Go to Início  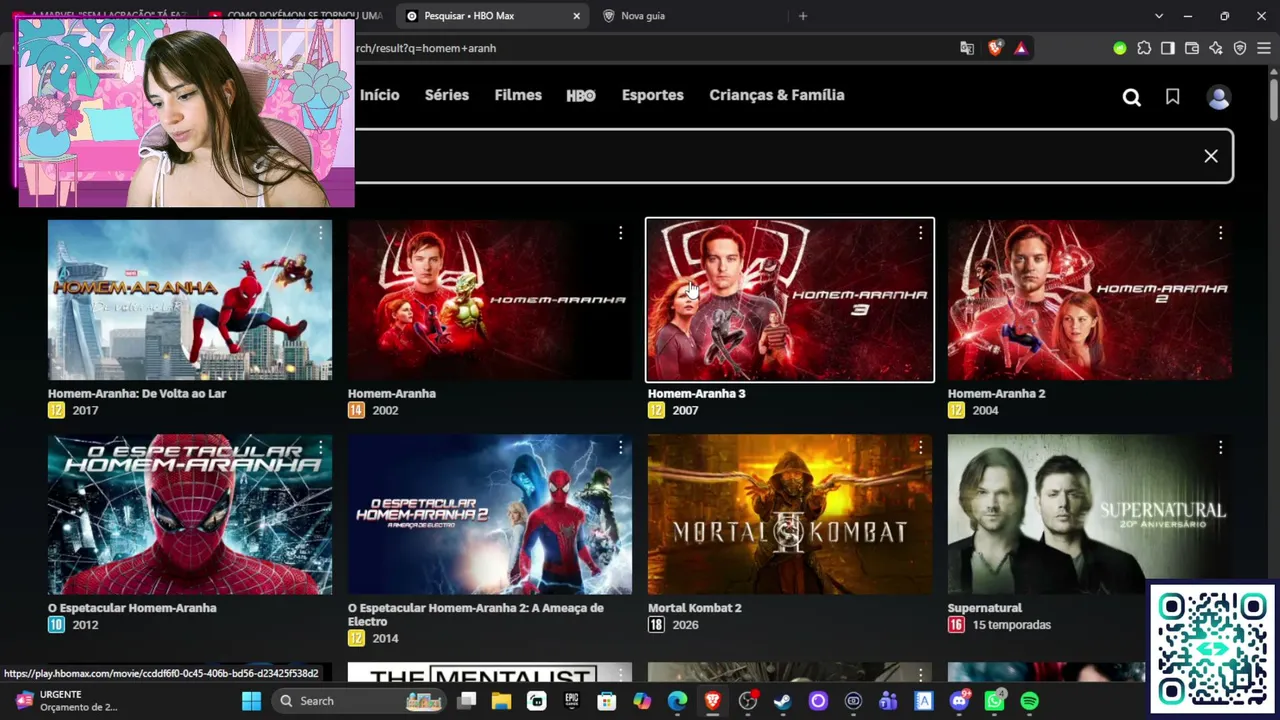click(380, 95)
